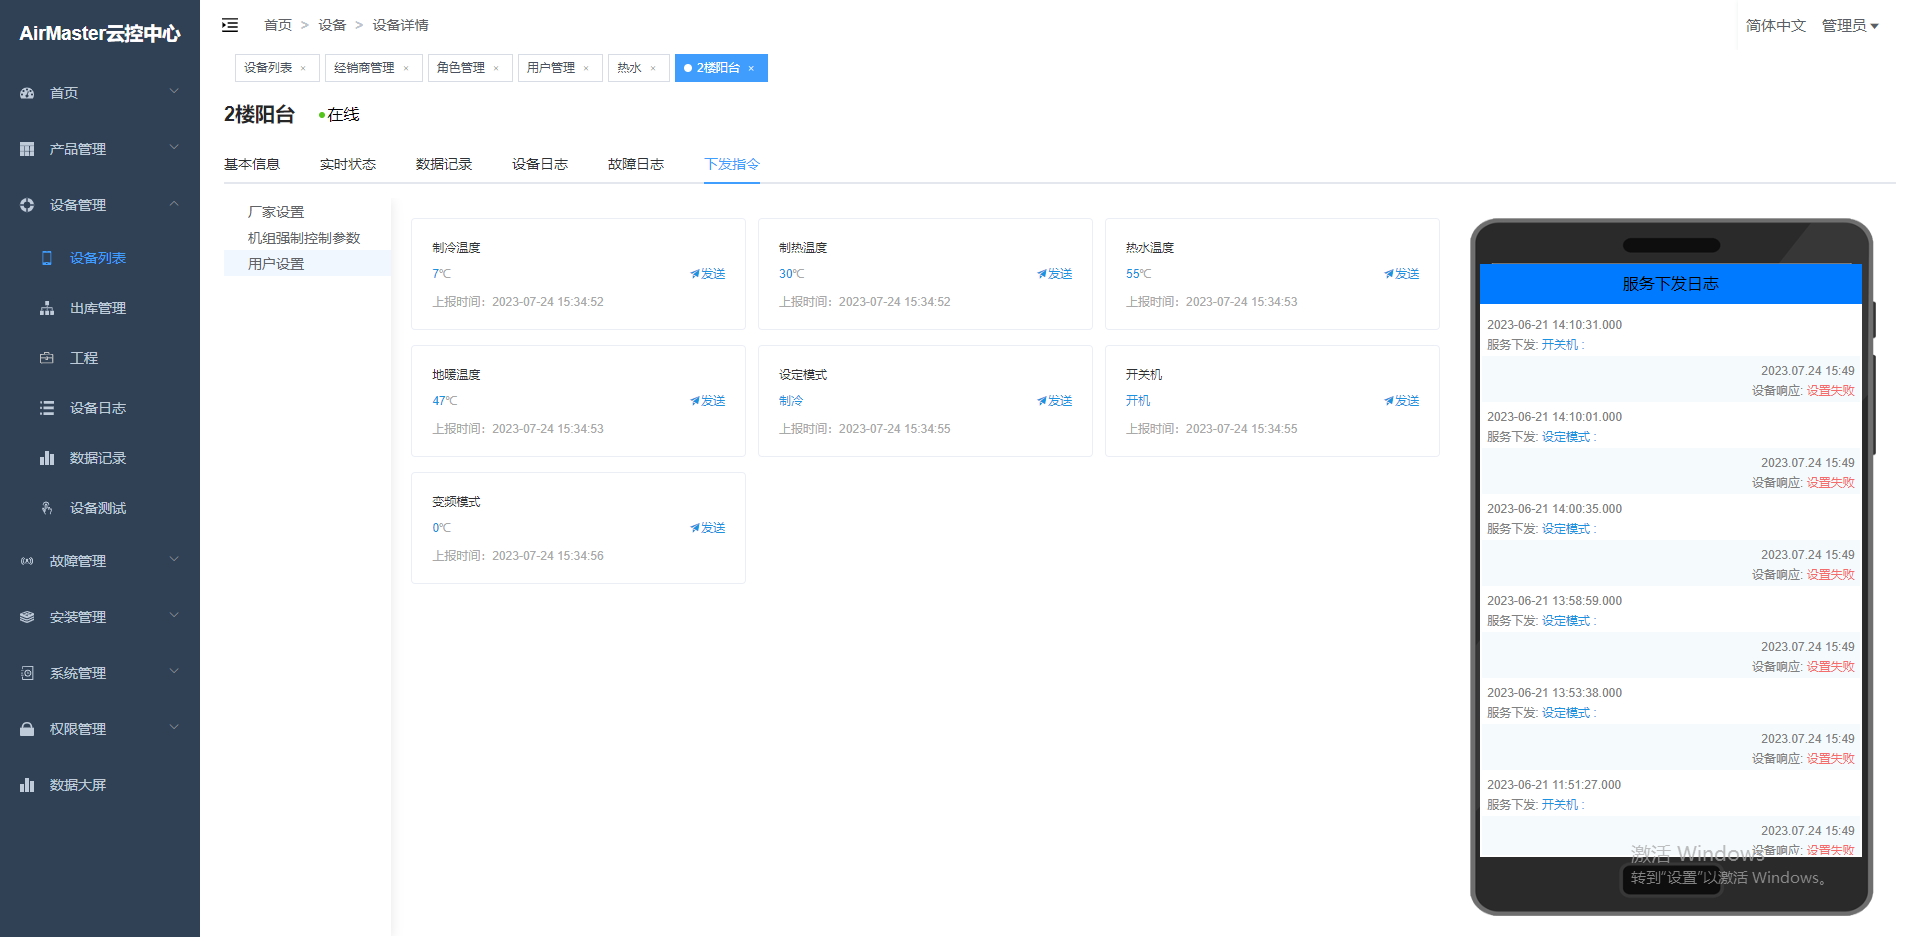
Task: Click the 设备 breadcrumb link
Action: coord(332,25)
